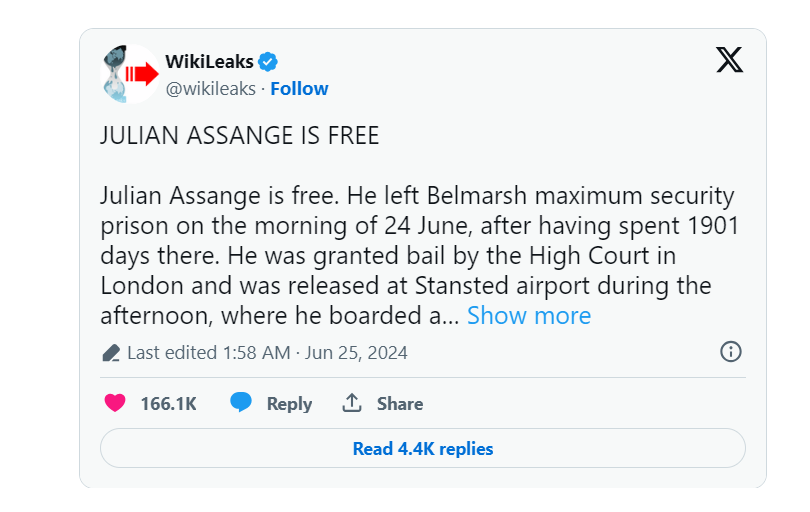This screenshot has height=512, width=810.
Task: Expand the tweet with Show more
Action: pyautogui.click(x=528, y=316)
